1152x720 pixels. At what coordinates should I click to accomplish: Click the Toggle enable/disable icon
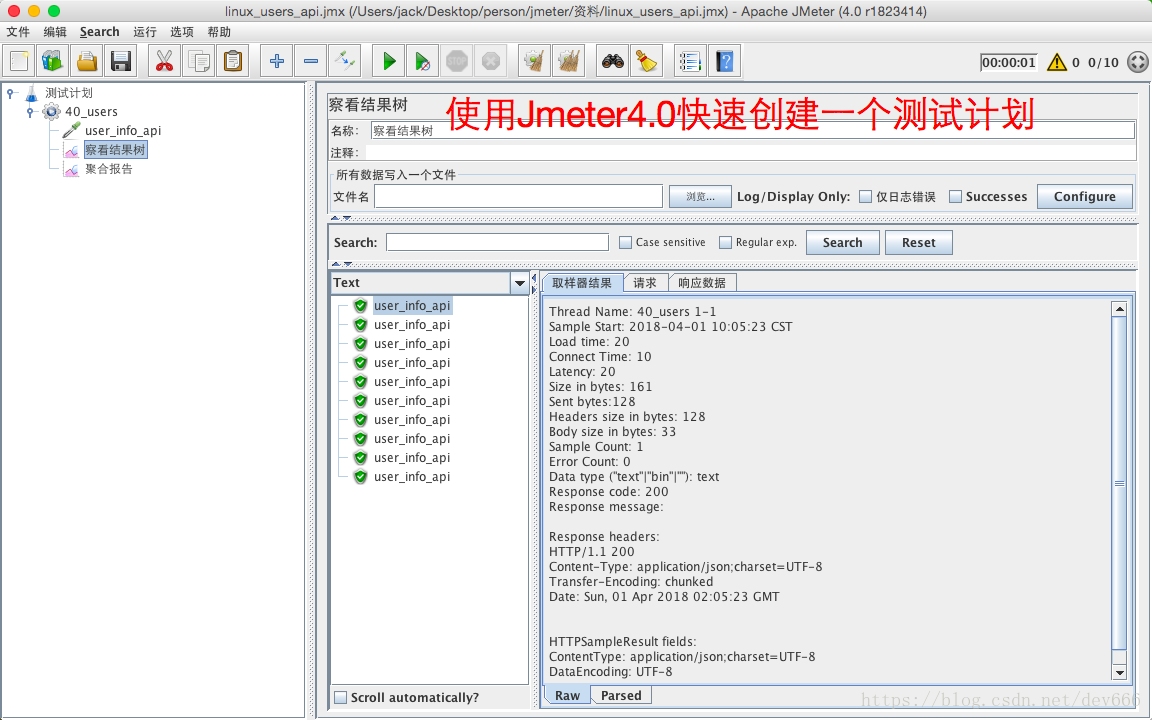click(x=345, y=61)
